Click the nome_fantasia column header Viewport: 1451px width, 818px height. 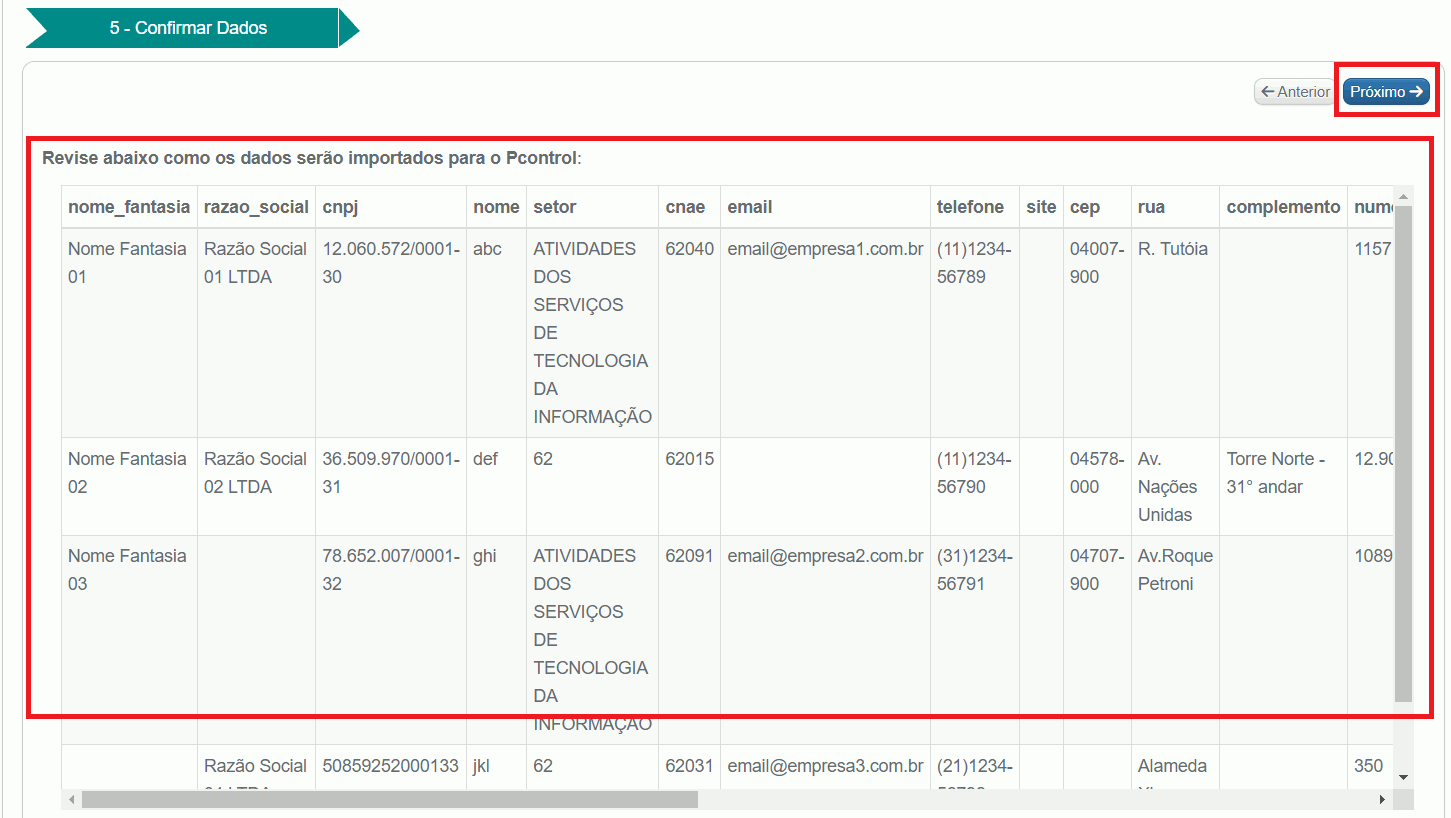(x=129, y=207)
